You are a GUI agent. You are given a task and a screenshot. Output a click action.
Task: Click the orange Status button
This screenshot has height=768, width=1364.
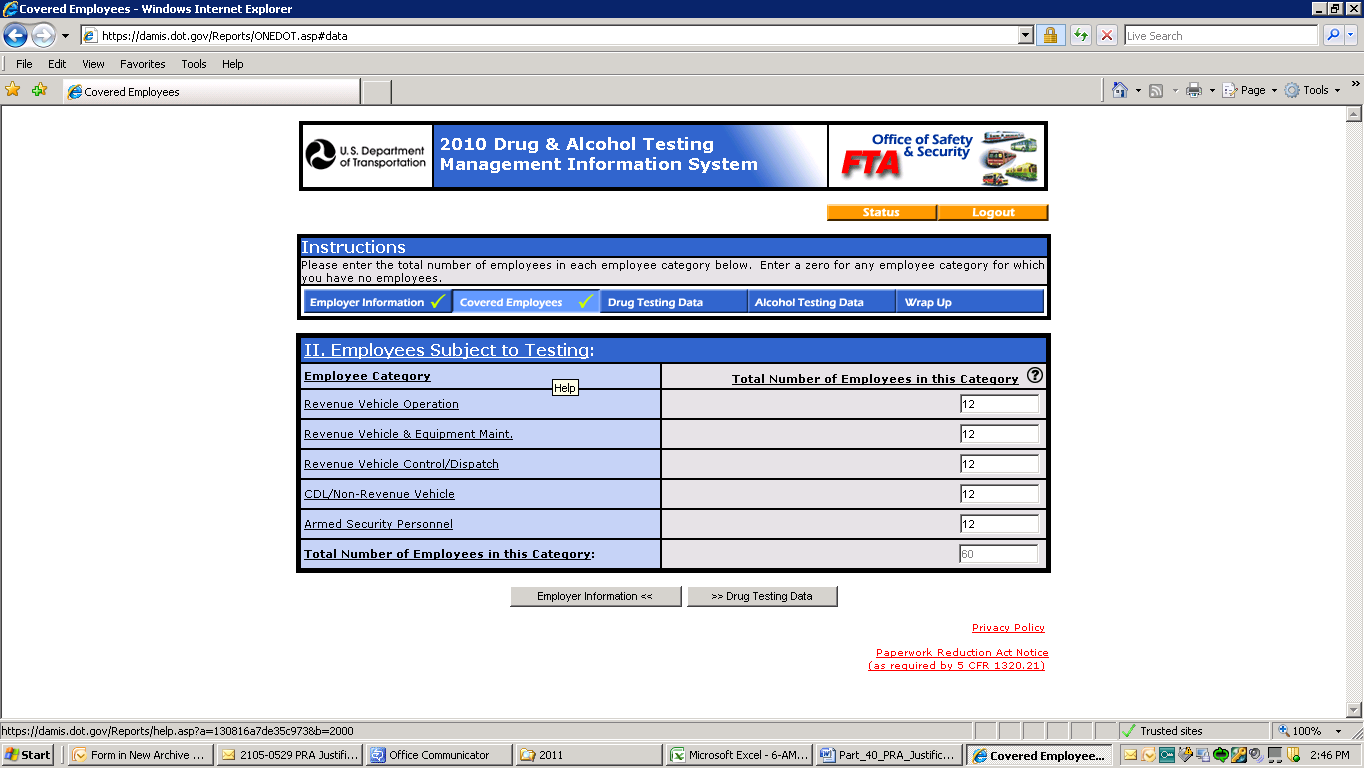click(881, 212)
